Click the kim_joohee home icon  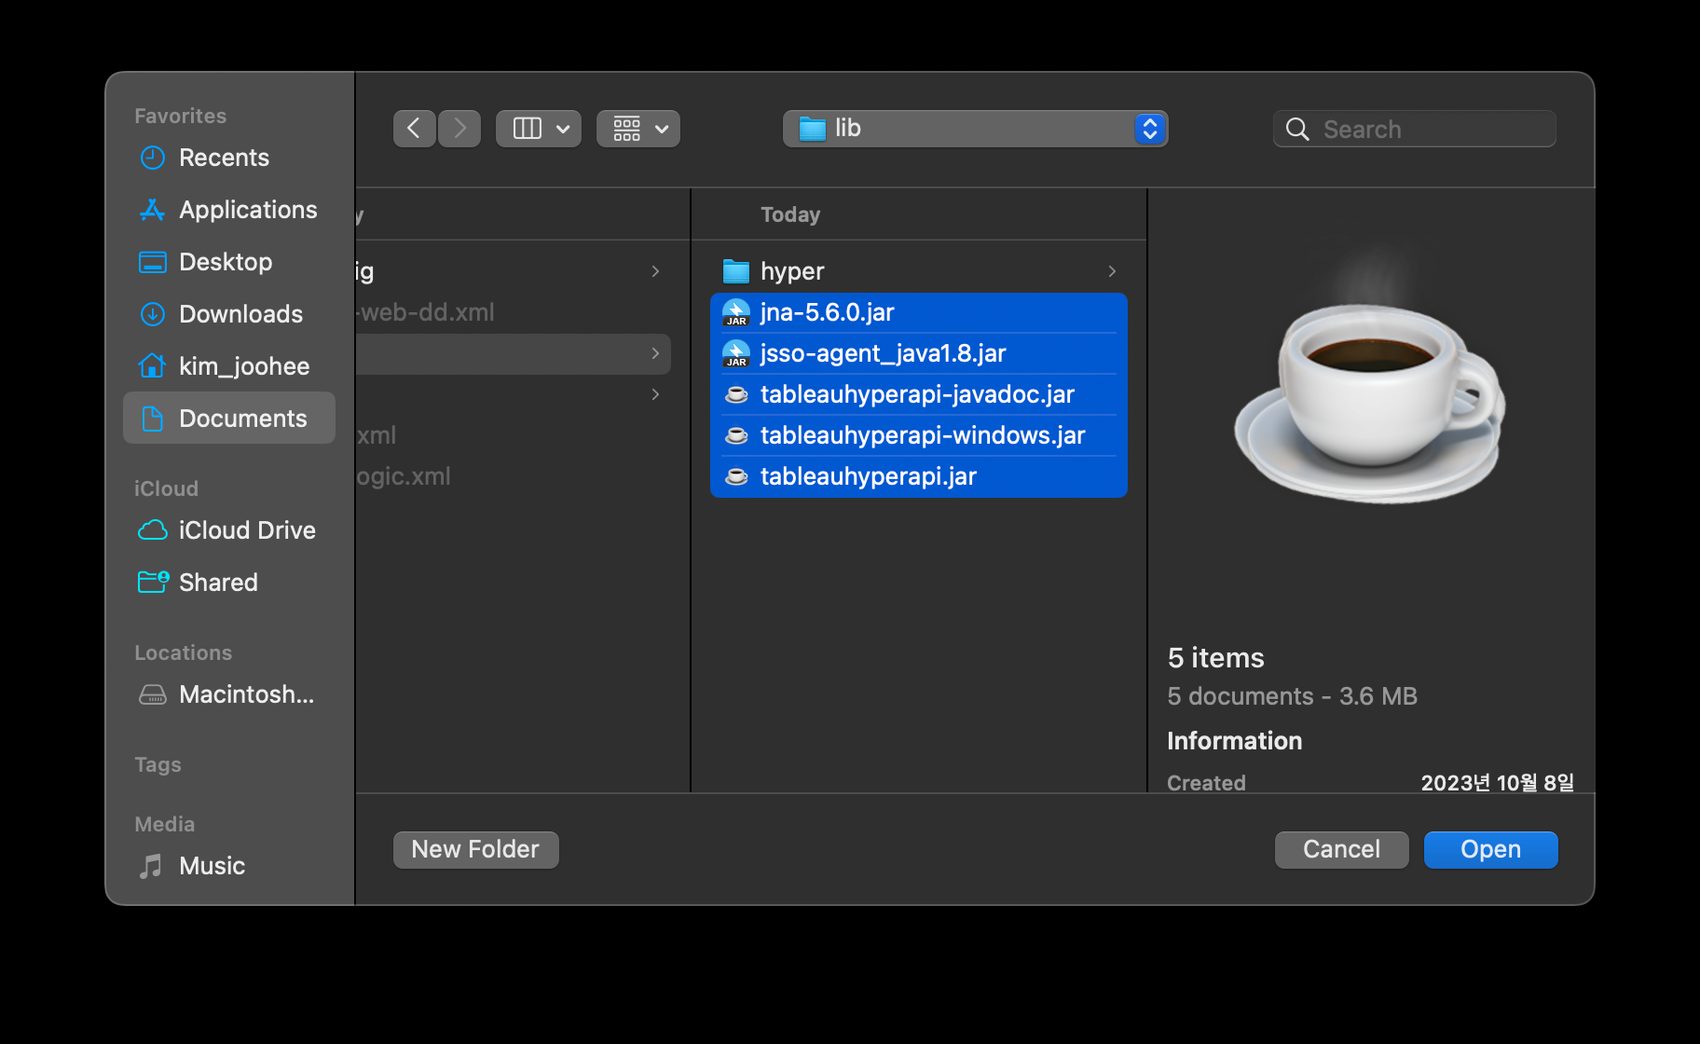(x=152, y=366)
